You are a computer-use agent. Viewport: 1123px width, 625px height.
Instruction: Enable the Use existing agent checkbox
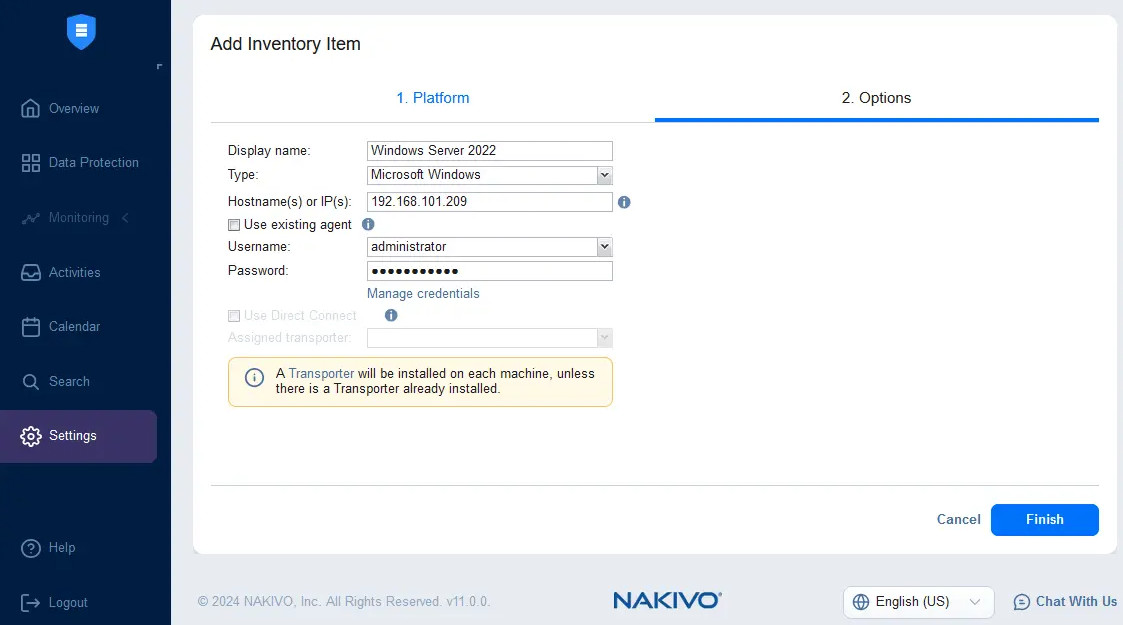pyautogui.click(x=234, y=225)
